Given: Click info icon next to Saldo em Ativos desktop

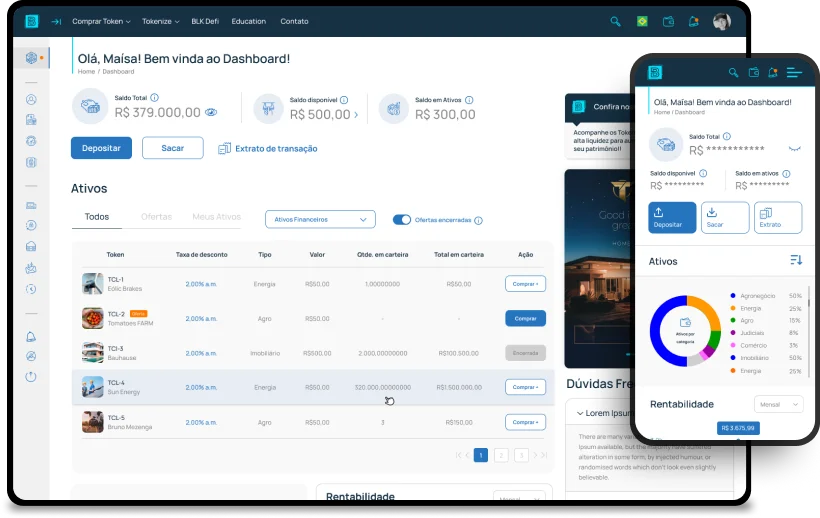Looking at the screenshot, I should [469, 100].
